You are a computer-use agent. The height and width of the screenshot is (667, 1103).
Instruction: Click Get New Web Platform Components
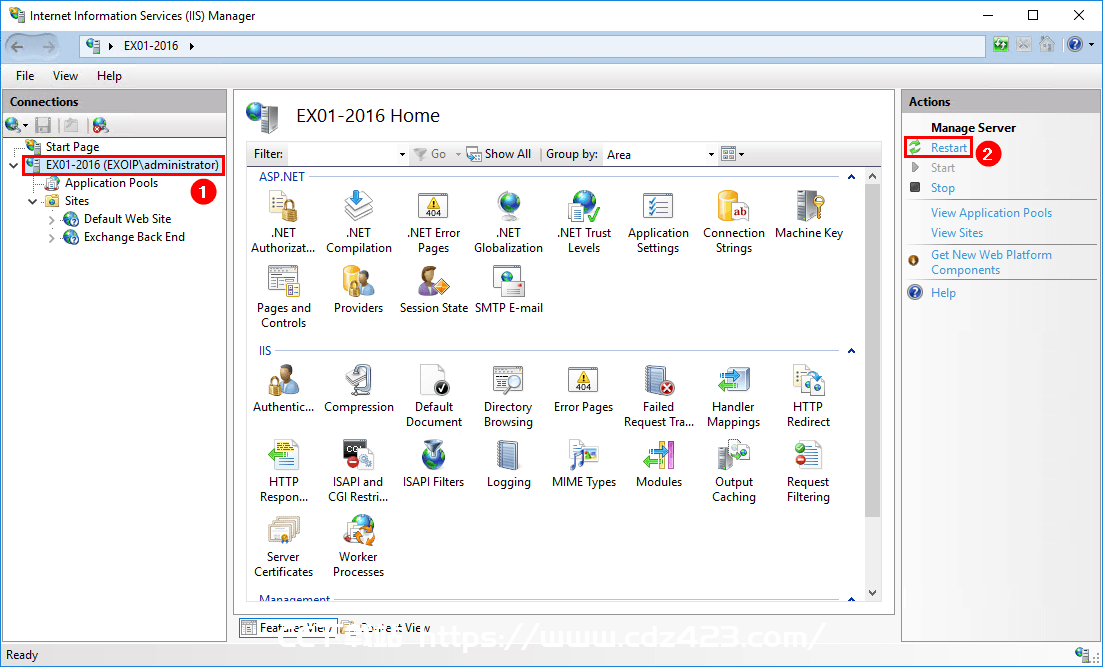pyautogui.click(x=991, y=262)
